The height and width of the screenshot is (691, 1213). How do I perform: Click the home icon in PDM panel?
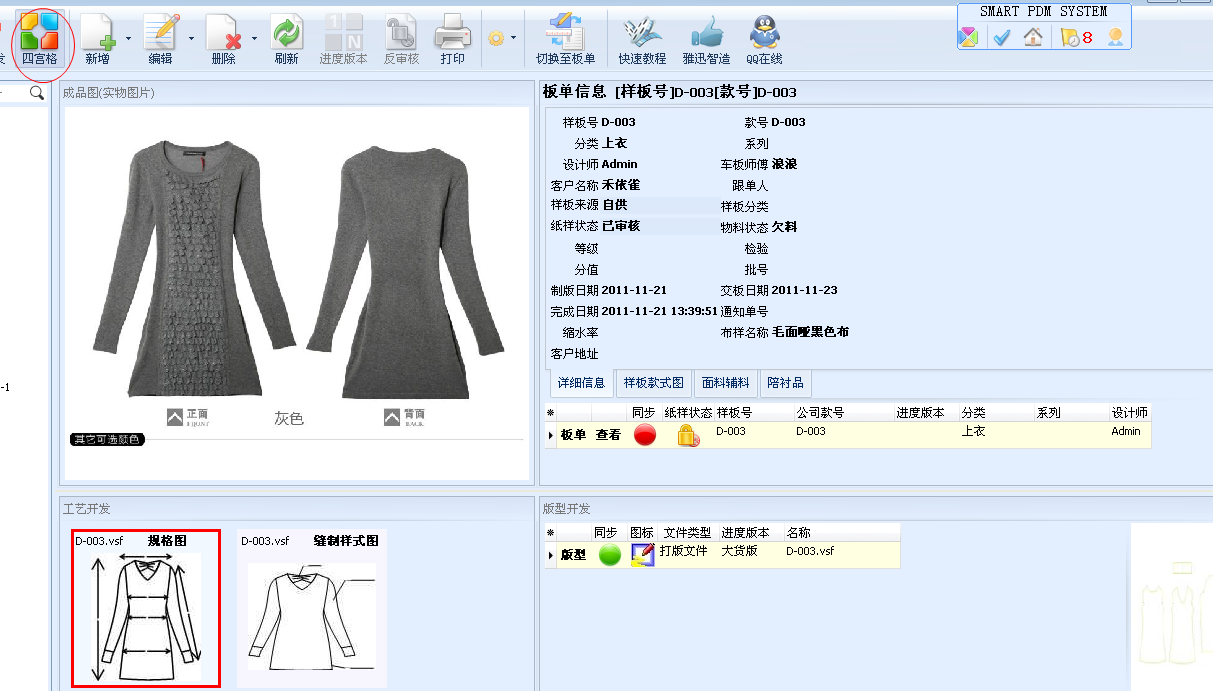tap(1033, 37)
